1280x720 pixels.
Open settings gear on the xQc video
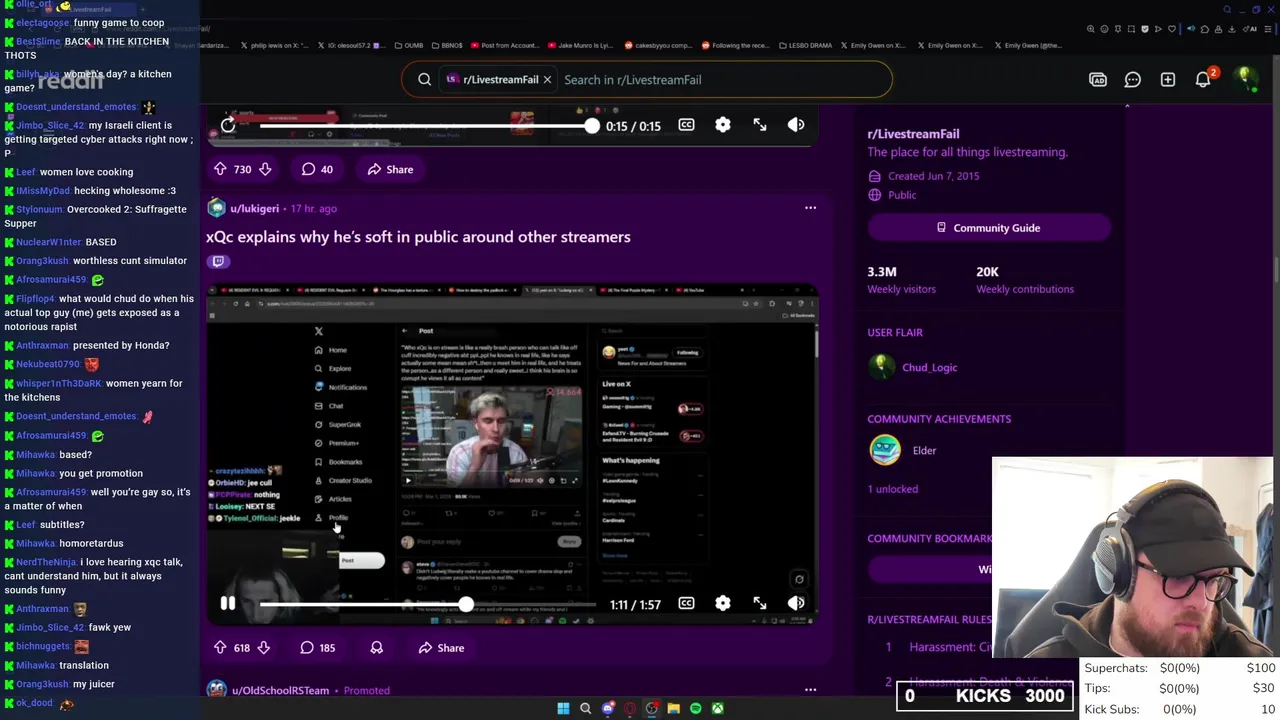[x=723, y=603]
